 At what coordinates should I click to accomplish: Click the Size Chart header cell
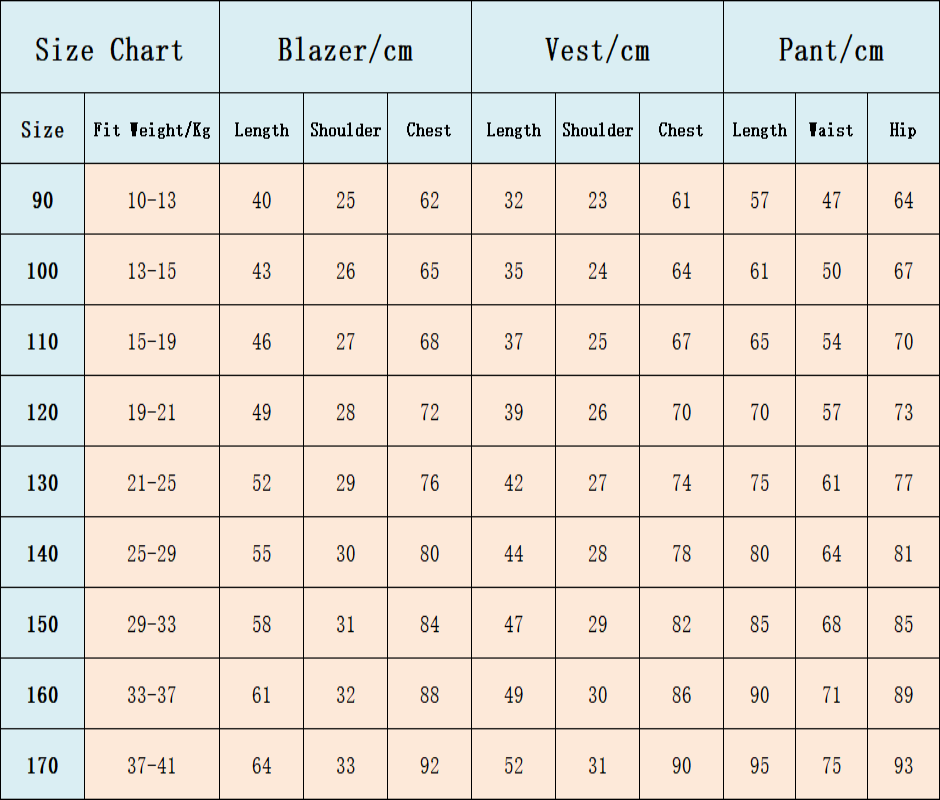110,47
